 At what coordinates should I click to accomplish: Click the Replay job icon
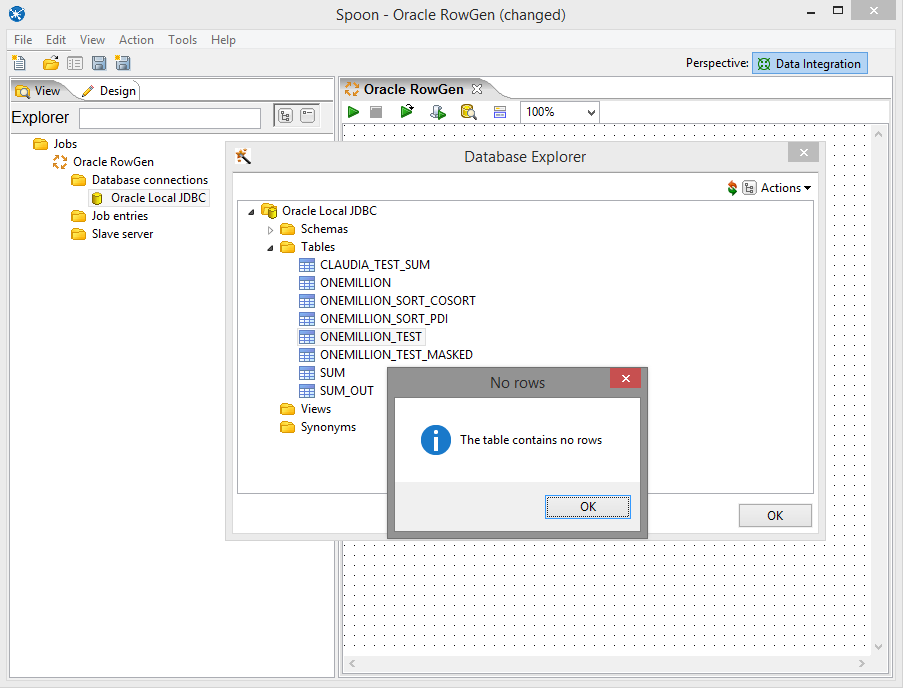tap(407, 111)
